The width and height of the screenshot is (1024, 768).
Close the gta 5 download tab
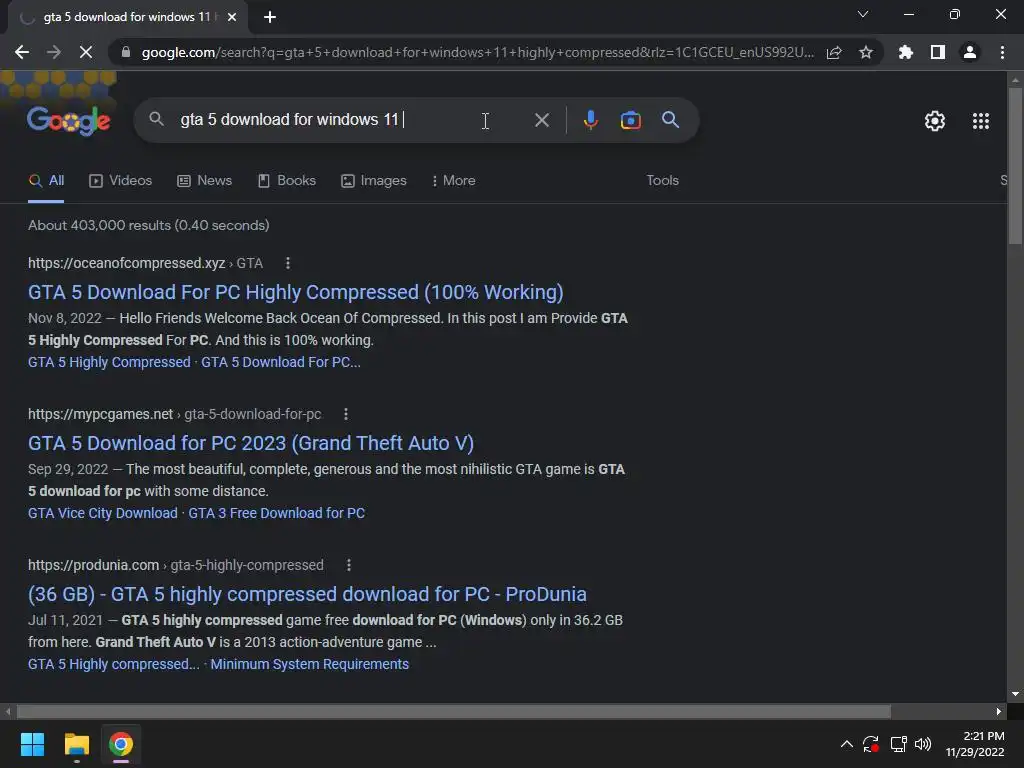click(232, 17)
